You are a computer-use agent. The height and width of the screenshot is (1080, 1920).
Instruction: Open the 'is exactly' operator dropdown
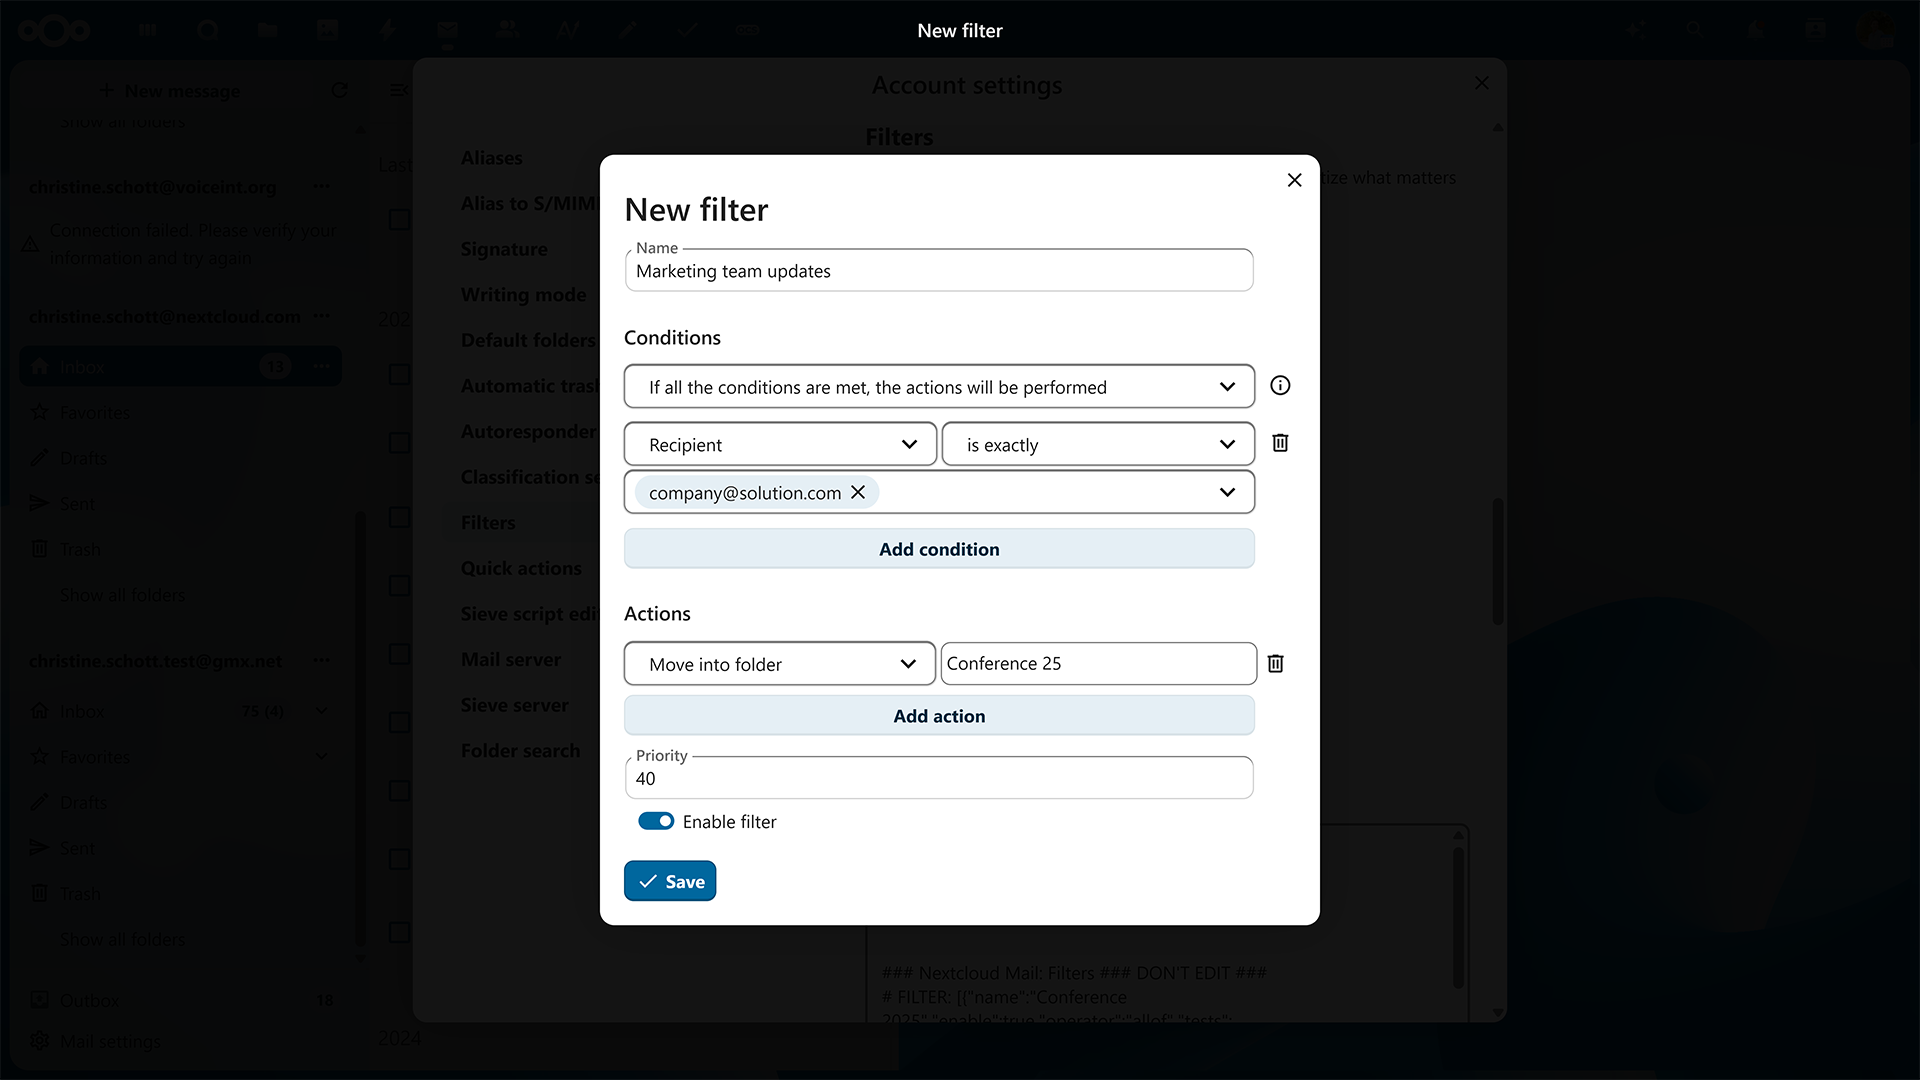(1097, 444)
